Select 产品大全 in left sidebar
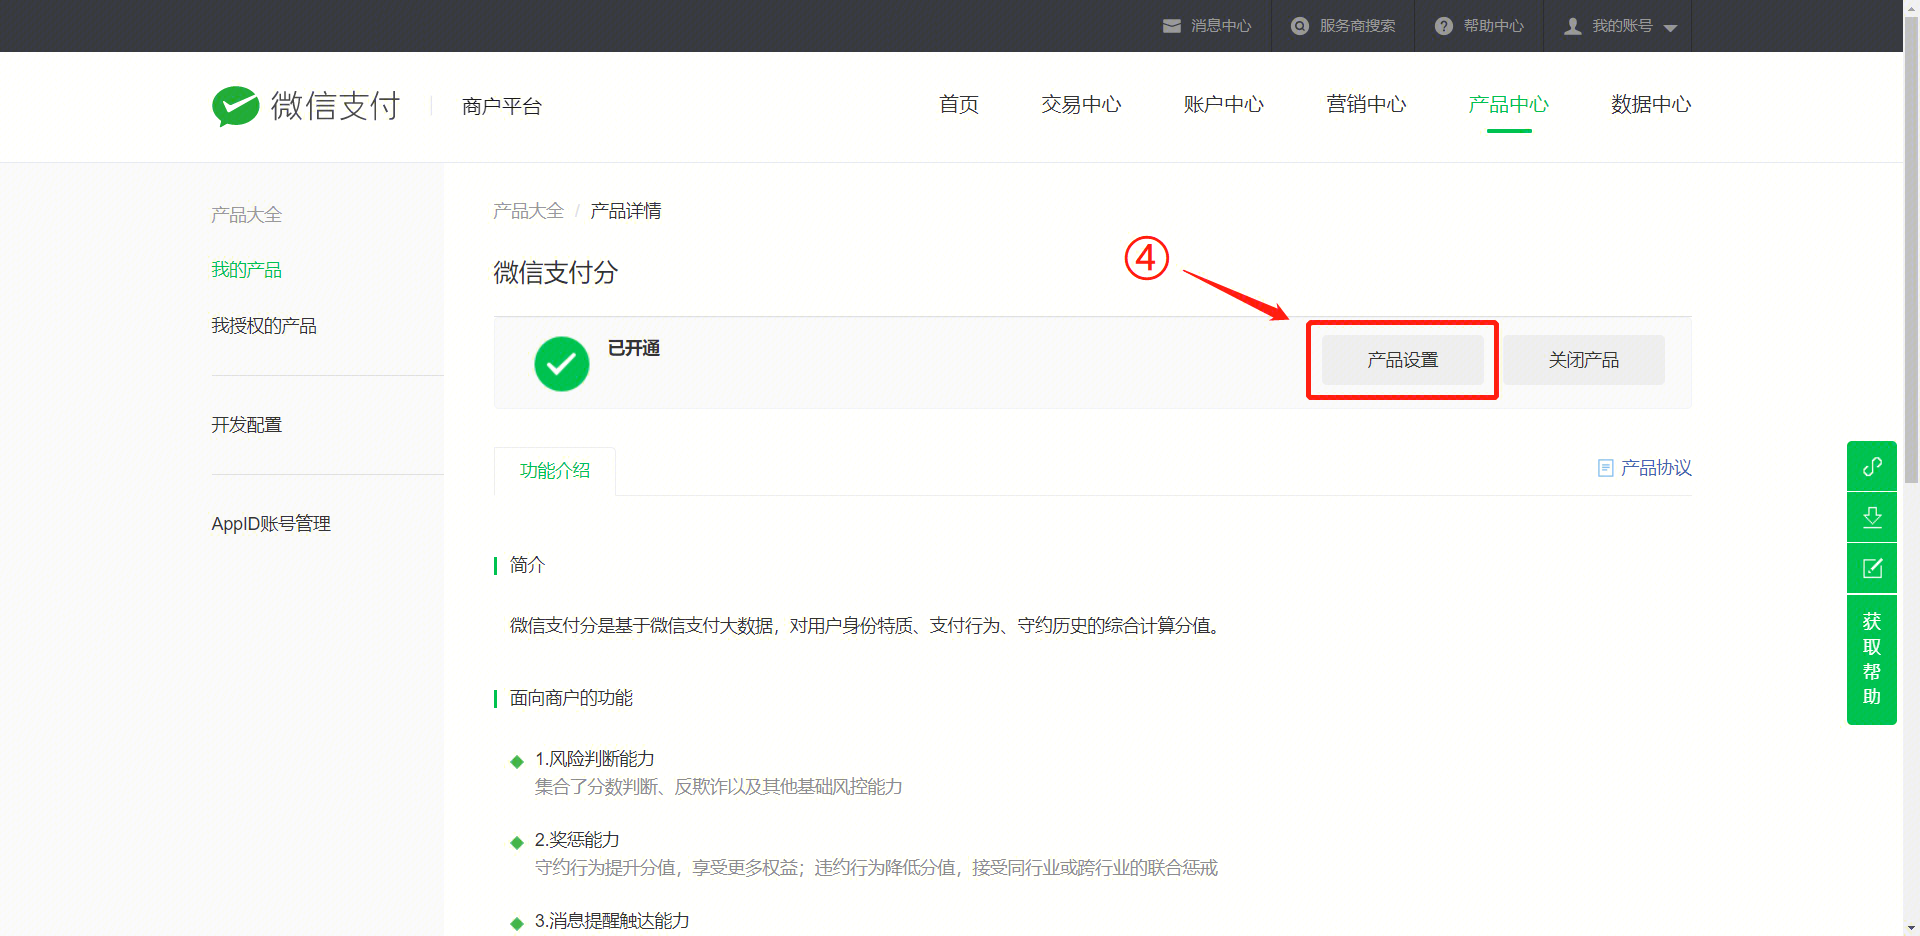This screenshot has width=1920, height=936. click(x=247, y=215)
